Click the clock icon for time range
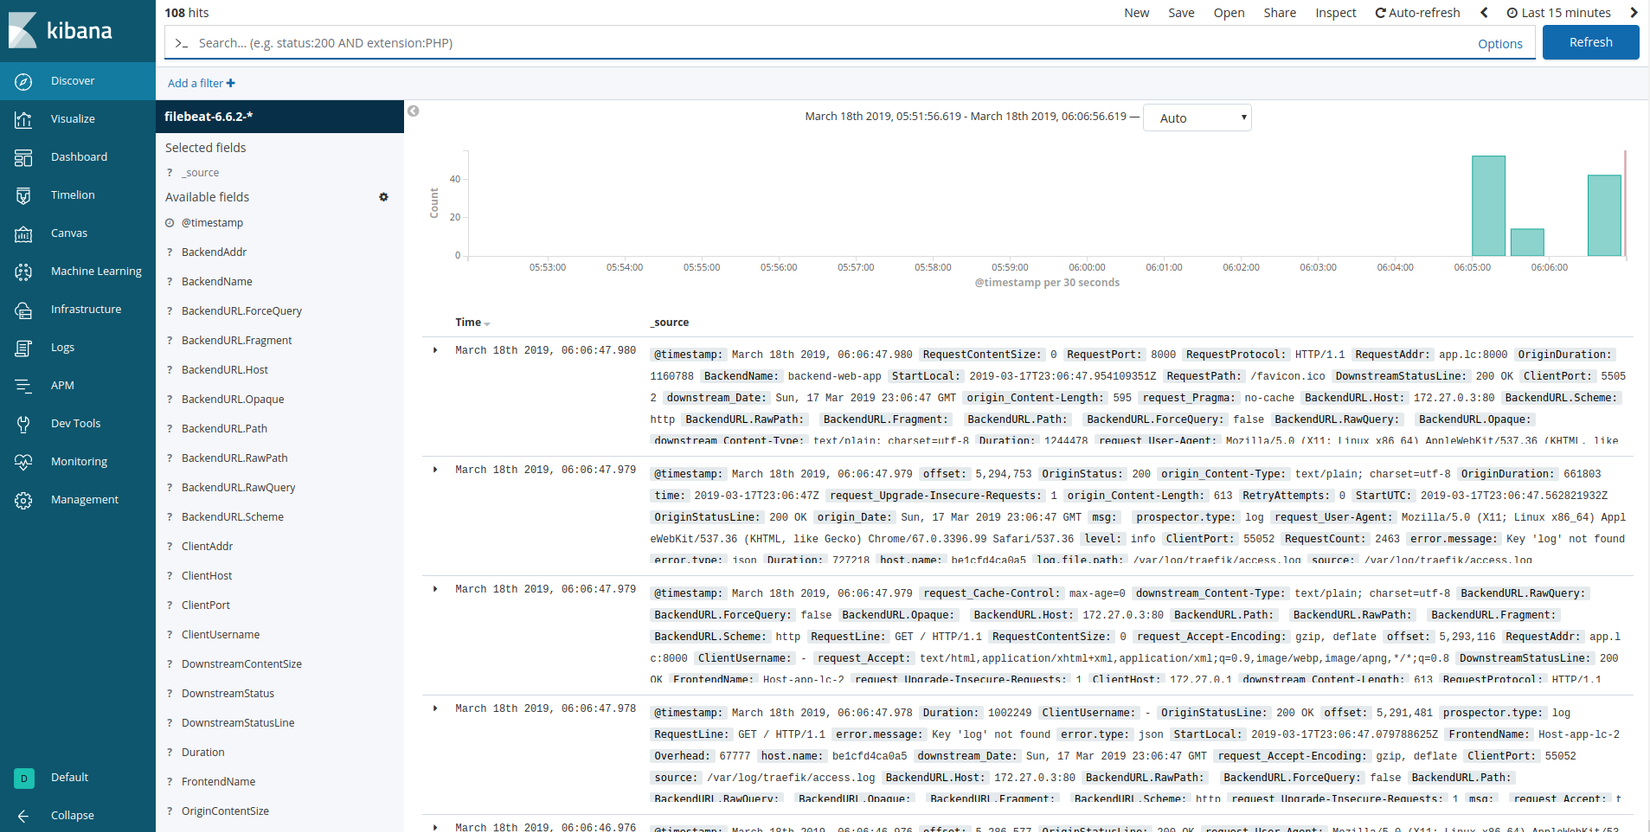The width and height of the screenshot is (1650, 832). click(1512, 13)
